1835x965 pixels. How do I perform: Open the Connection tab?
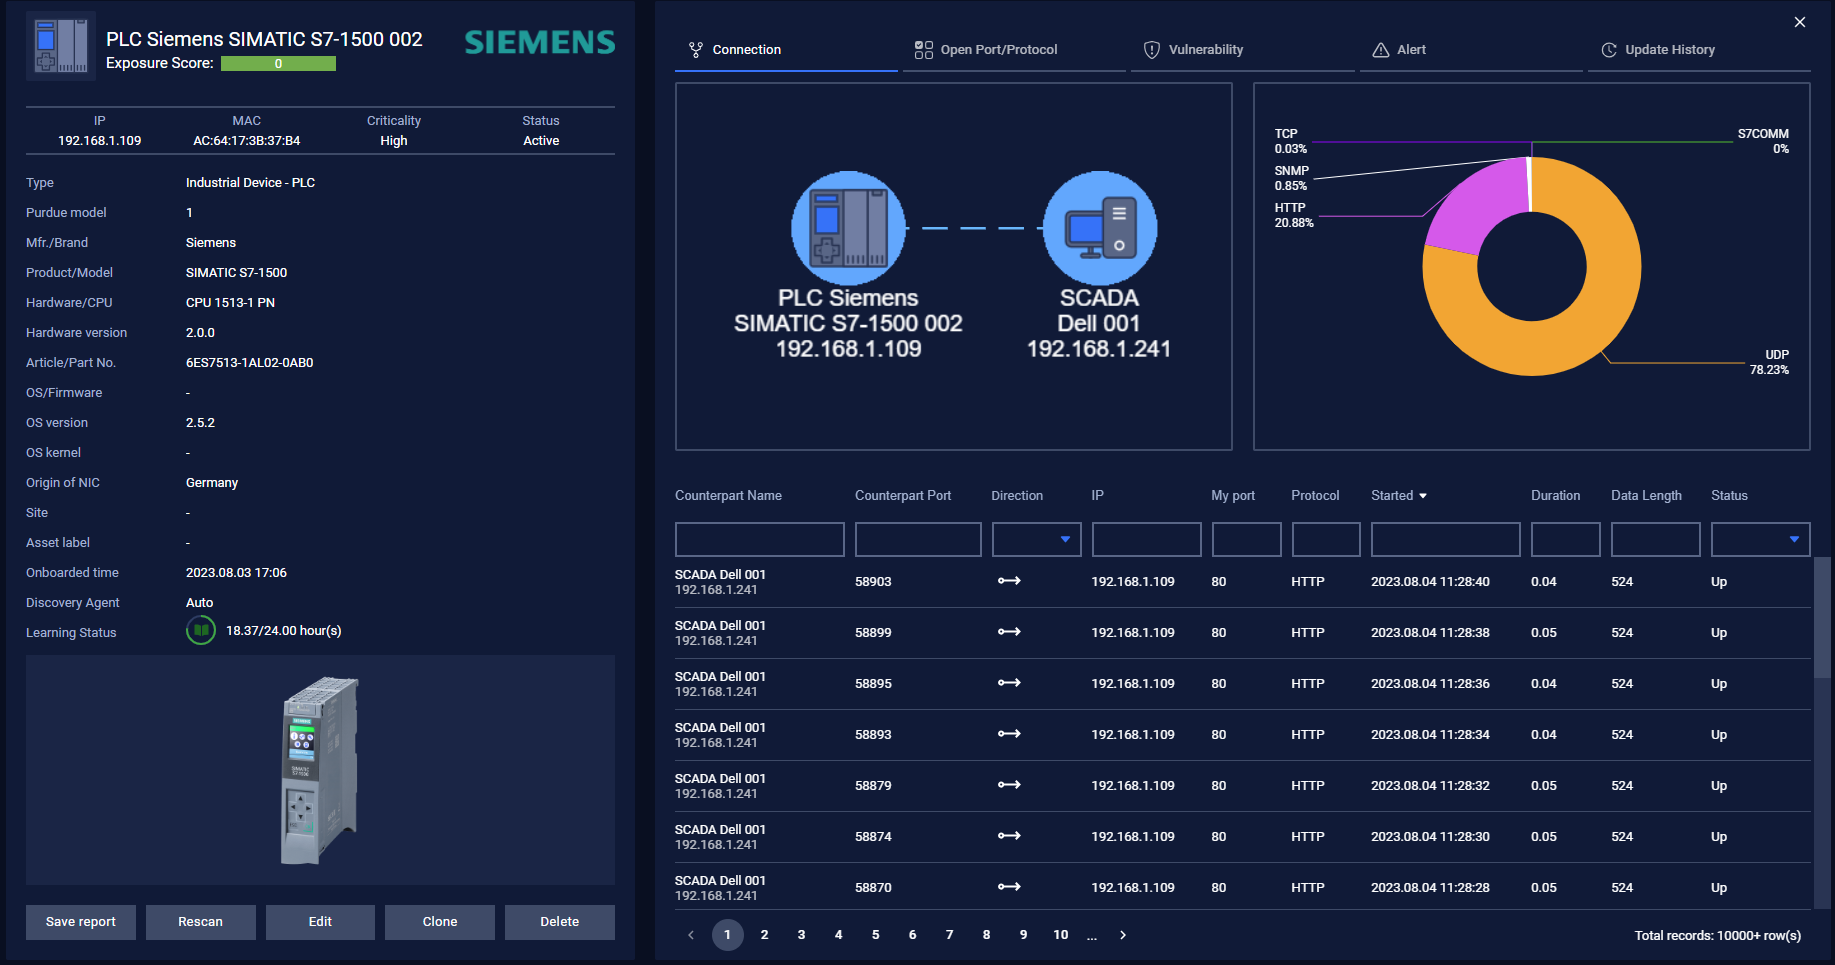coord(786,50)
